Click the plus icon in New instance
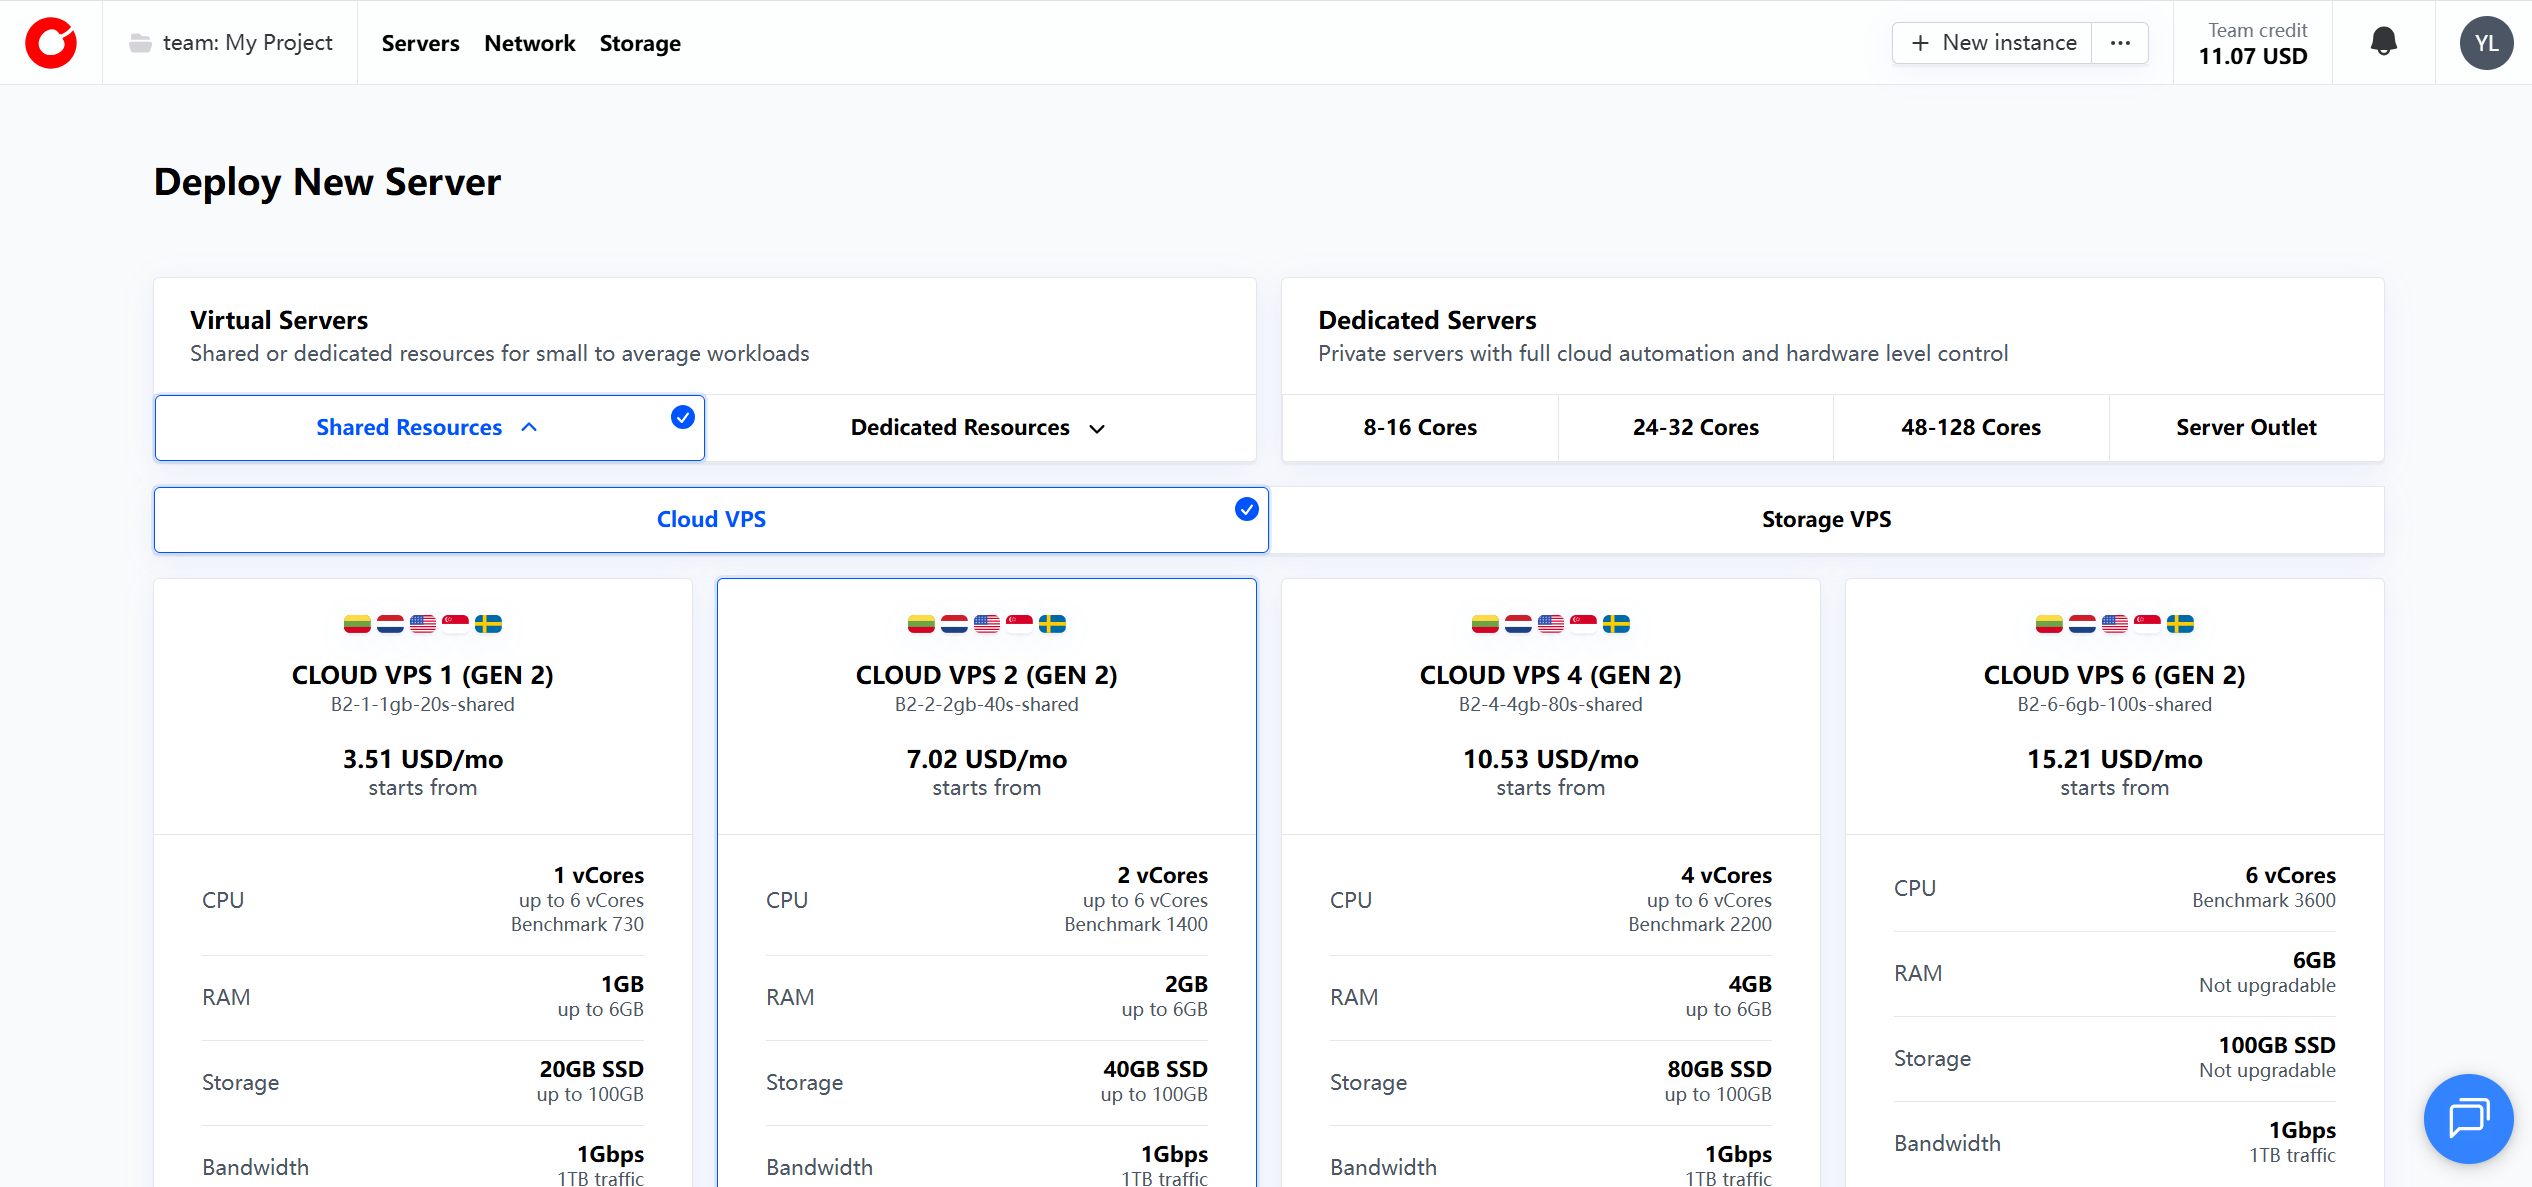This screenshot has height=1187, width=2532. click(1920, 43)
